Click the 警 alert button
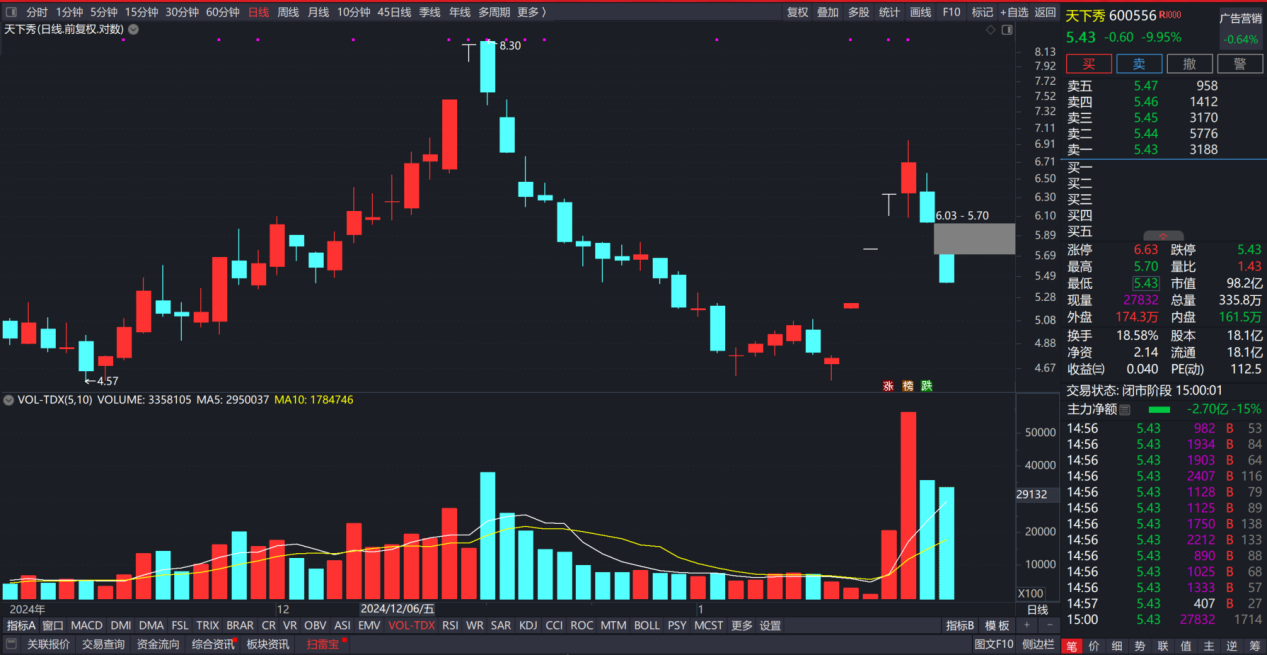This screenshot has height=655, width=1267. pyautogui.click(x=1240, y=64)
